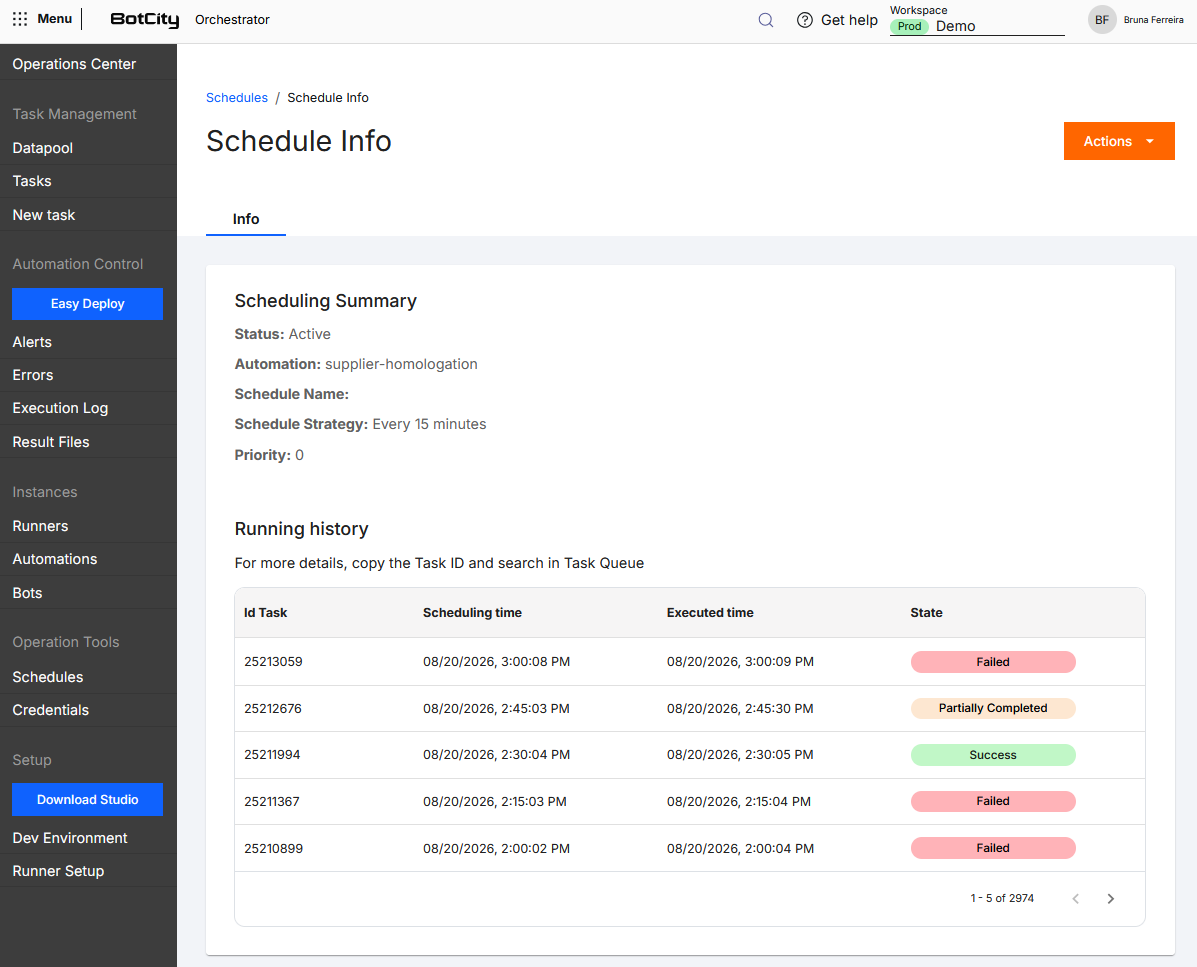The height and width of the screenshot is (967, 1197).
Task: Open Tasks in sidebar
Action: (x=32, y=181)
